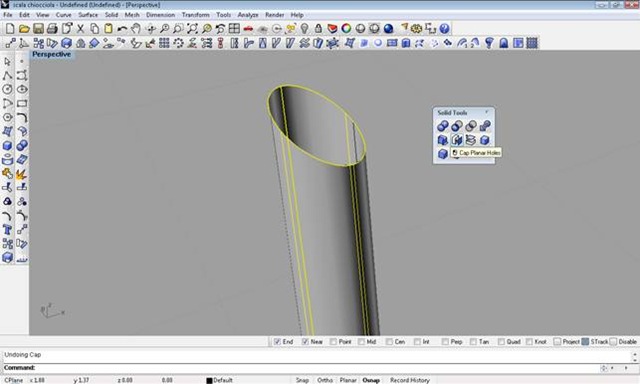Screen dimensions: 640x384
Task: Activate the Pan hand tool
Action: pyautogui.click(x=136, y=29)
